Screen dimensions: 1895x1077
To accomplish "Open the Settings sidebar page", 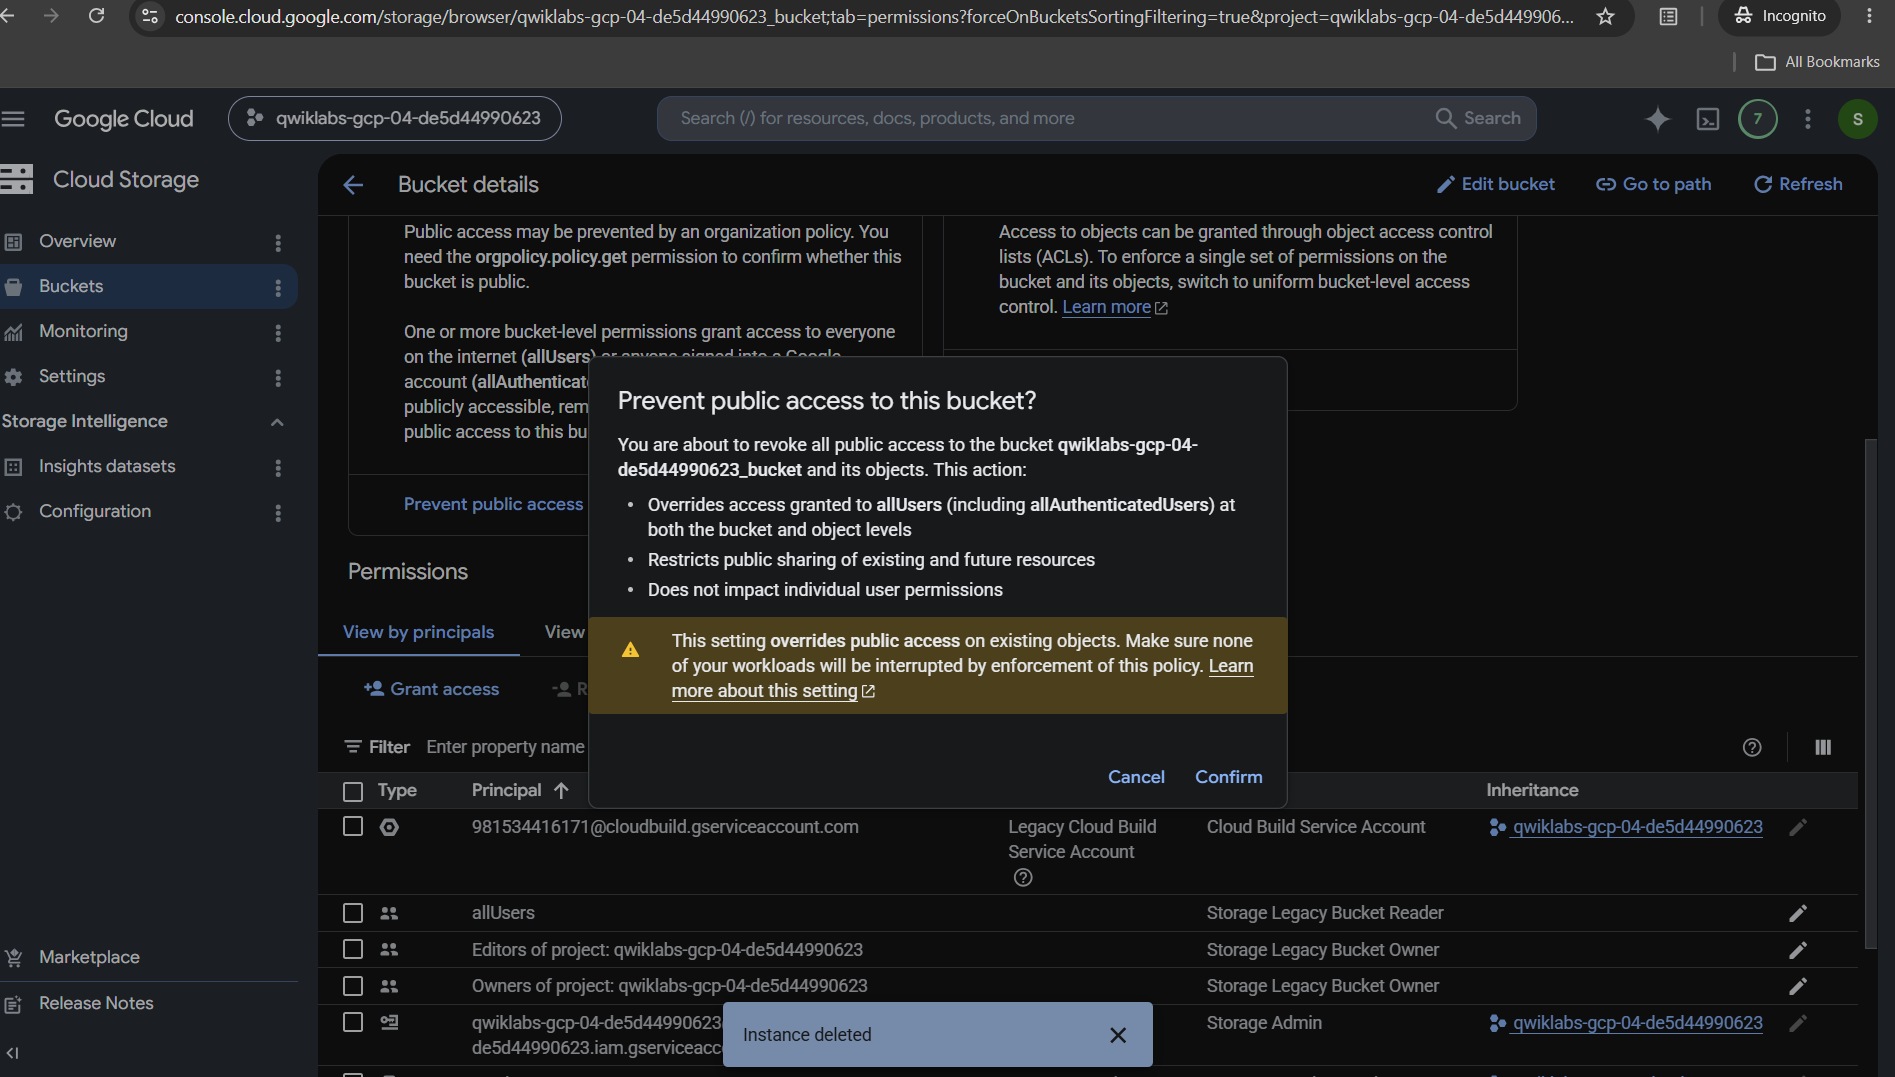I will [x=72, y=376].
